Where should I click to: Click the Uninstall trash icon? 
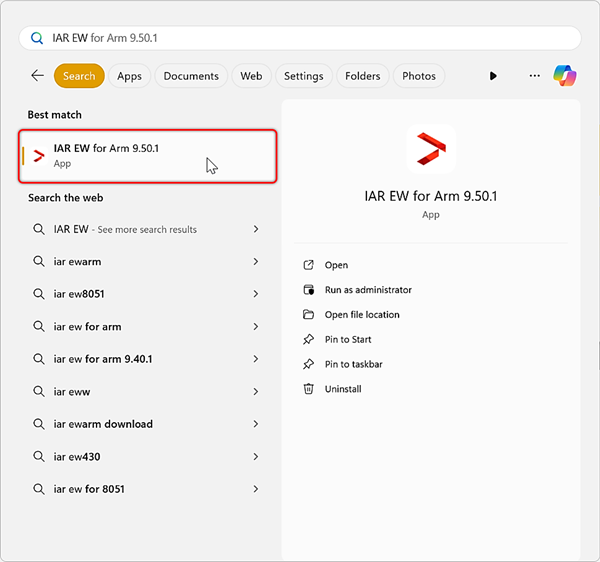309,389
